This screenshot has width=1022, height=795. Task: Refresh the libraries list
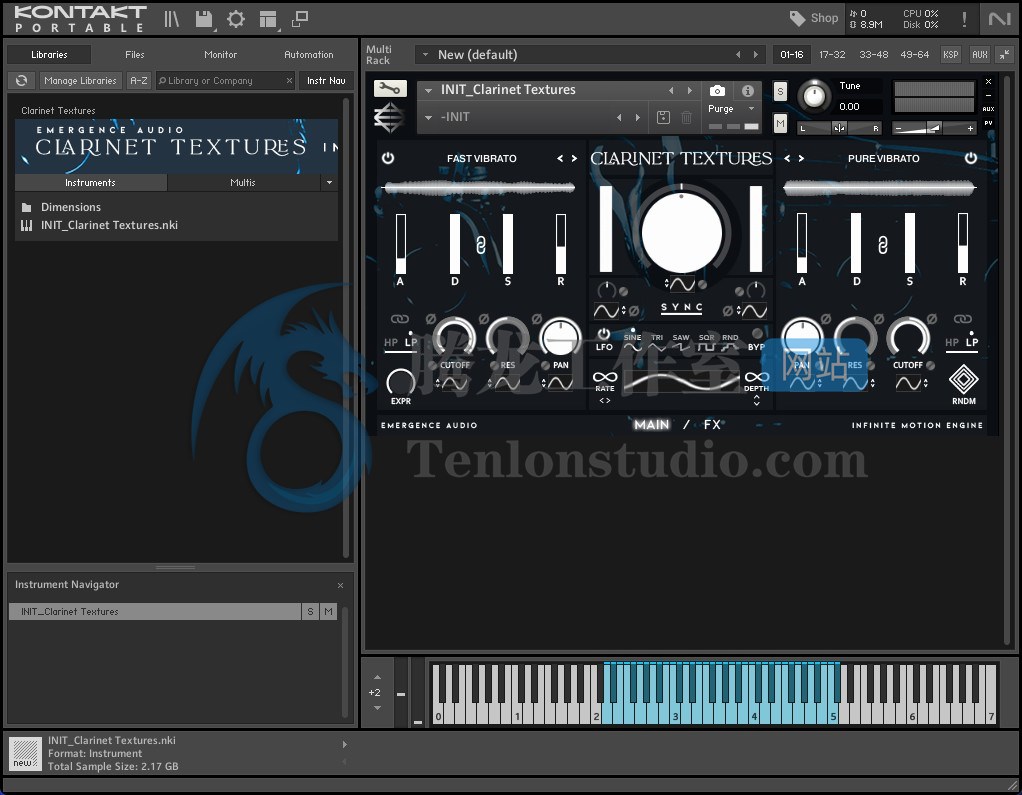pos(22,80)
